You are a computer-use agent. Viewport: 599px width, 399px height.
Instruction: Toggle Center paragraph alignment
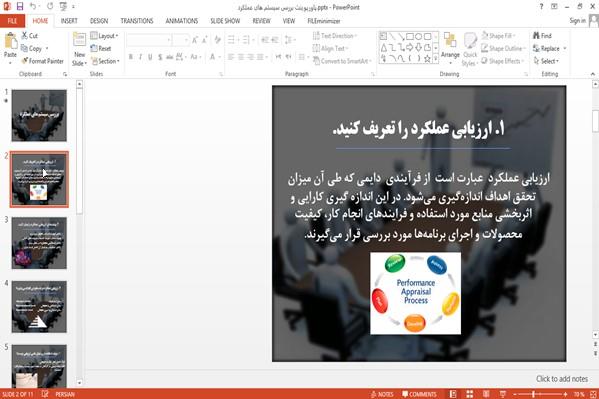coord(241,57)
